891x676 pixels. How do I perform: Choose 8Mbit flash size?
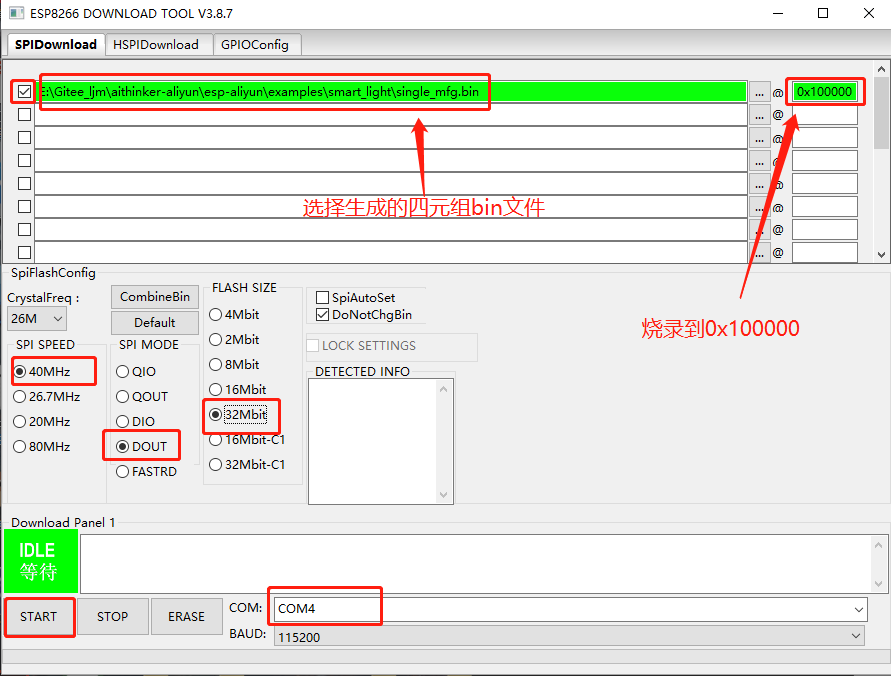pyautogui.click(x=234, y=364)
